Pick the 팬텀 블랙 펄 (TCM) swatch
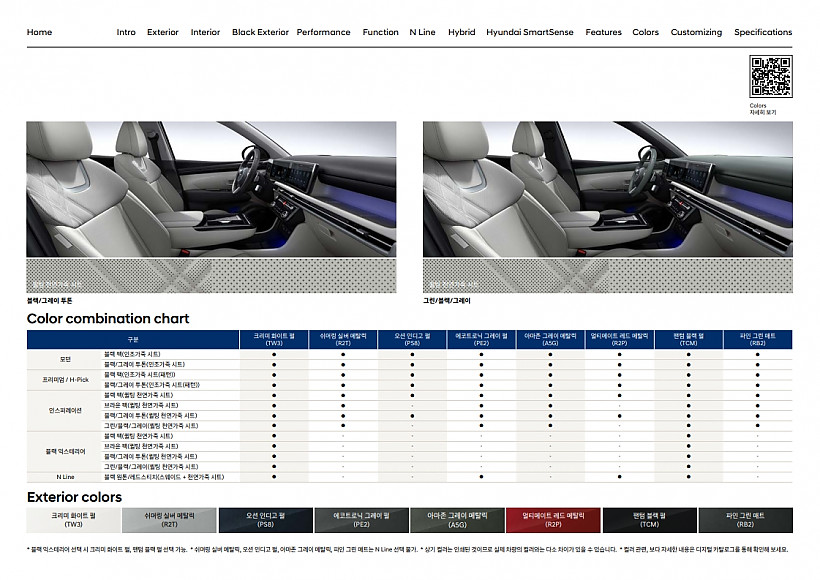 click(x=650, y=520)
